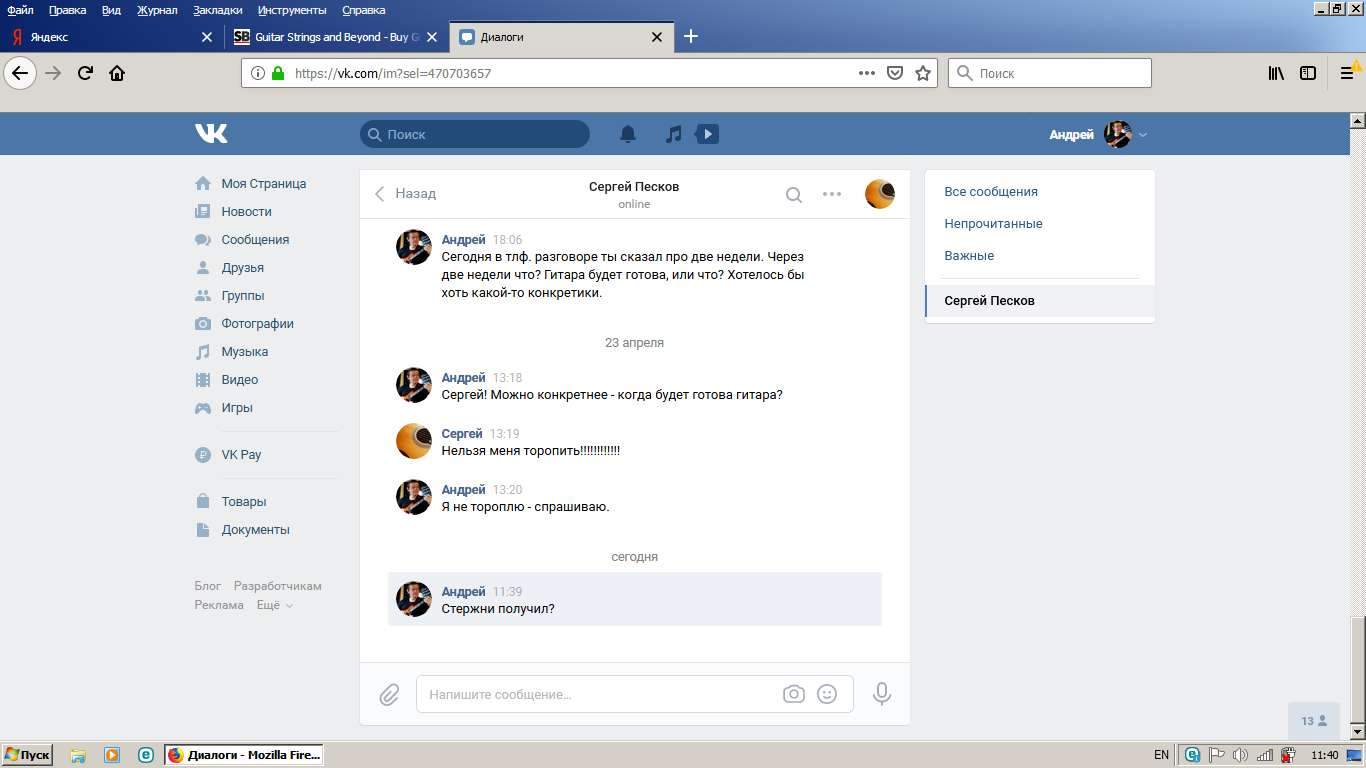
Task: Open the Windows Пуск start button
Action: 27,755
